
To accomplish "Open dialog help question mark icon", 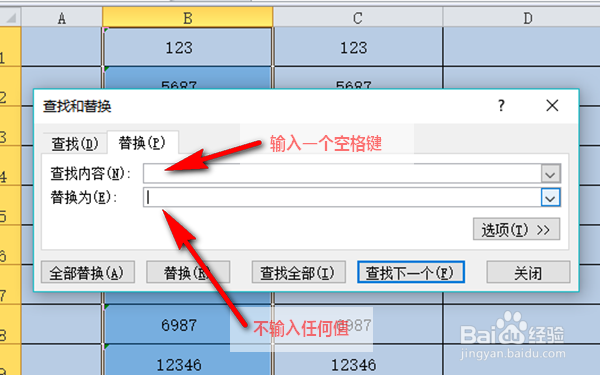I will [x=501, y=105].
